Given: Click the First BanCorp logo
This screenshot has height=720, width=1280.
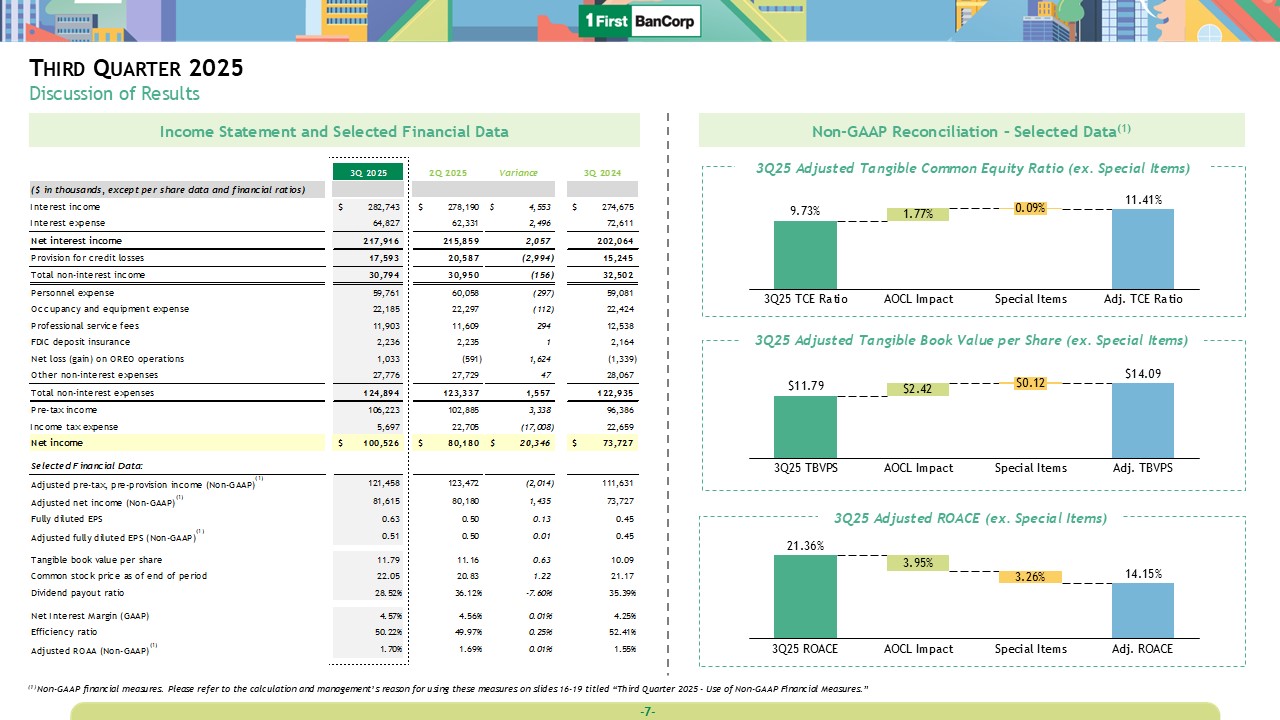Looking at the screenshot, I should click(x=639, y=21).
